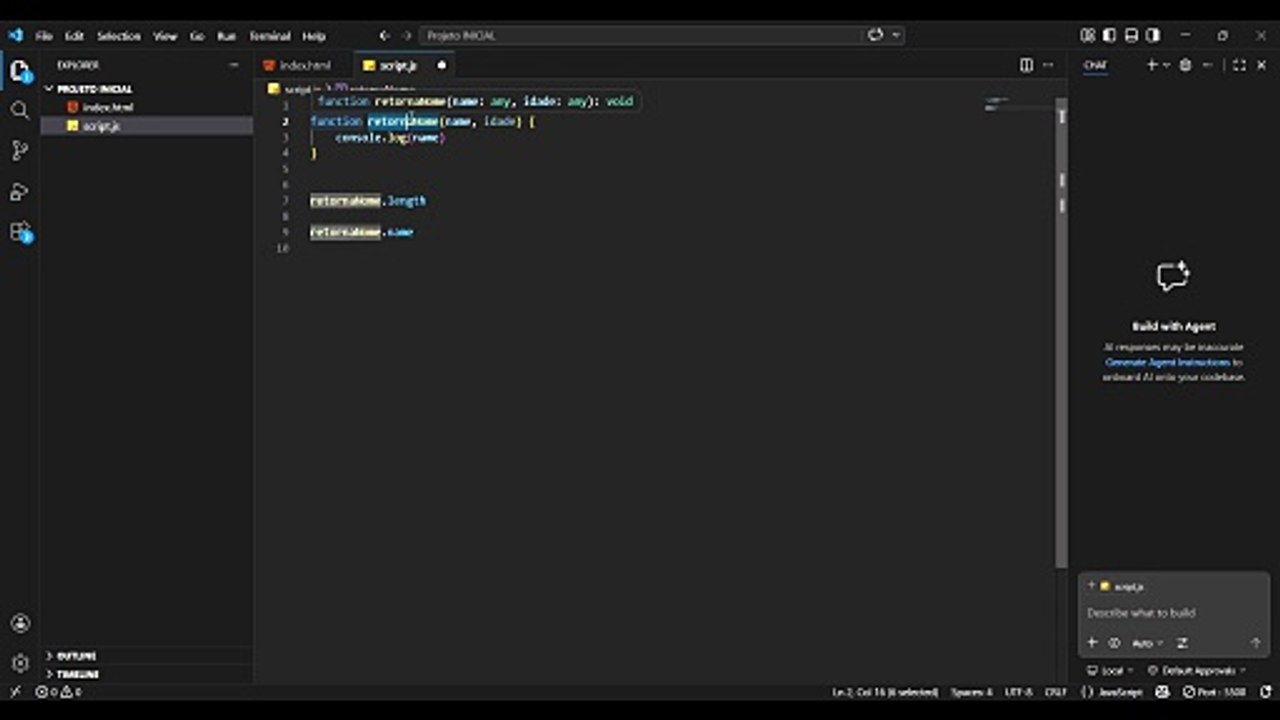This screenshot has width=1280, height=720.
Task: Click the Copilot icon in the title bar
Action: click(x=875, y=35)
